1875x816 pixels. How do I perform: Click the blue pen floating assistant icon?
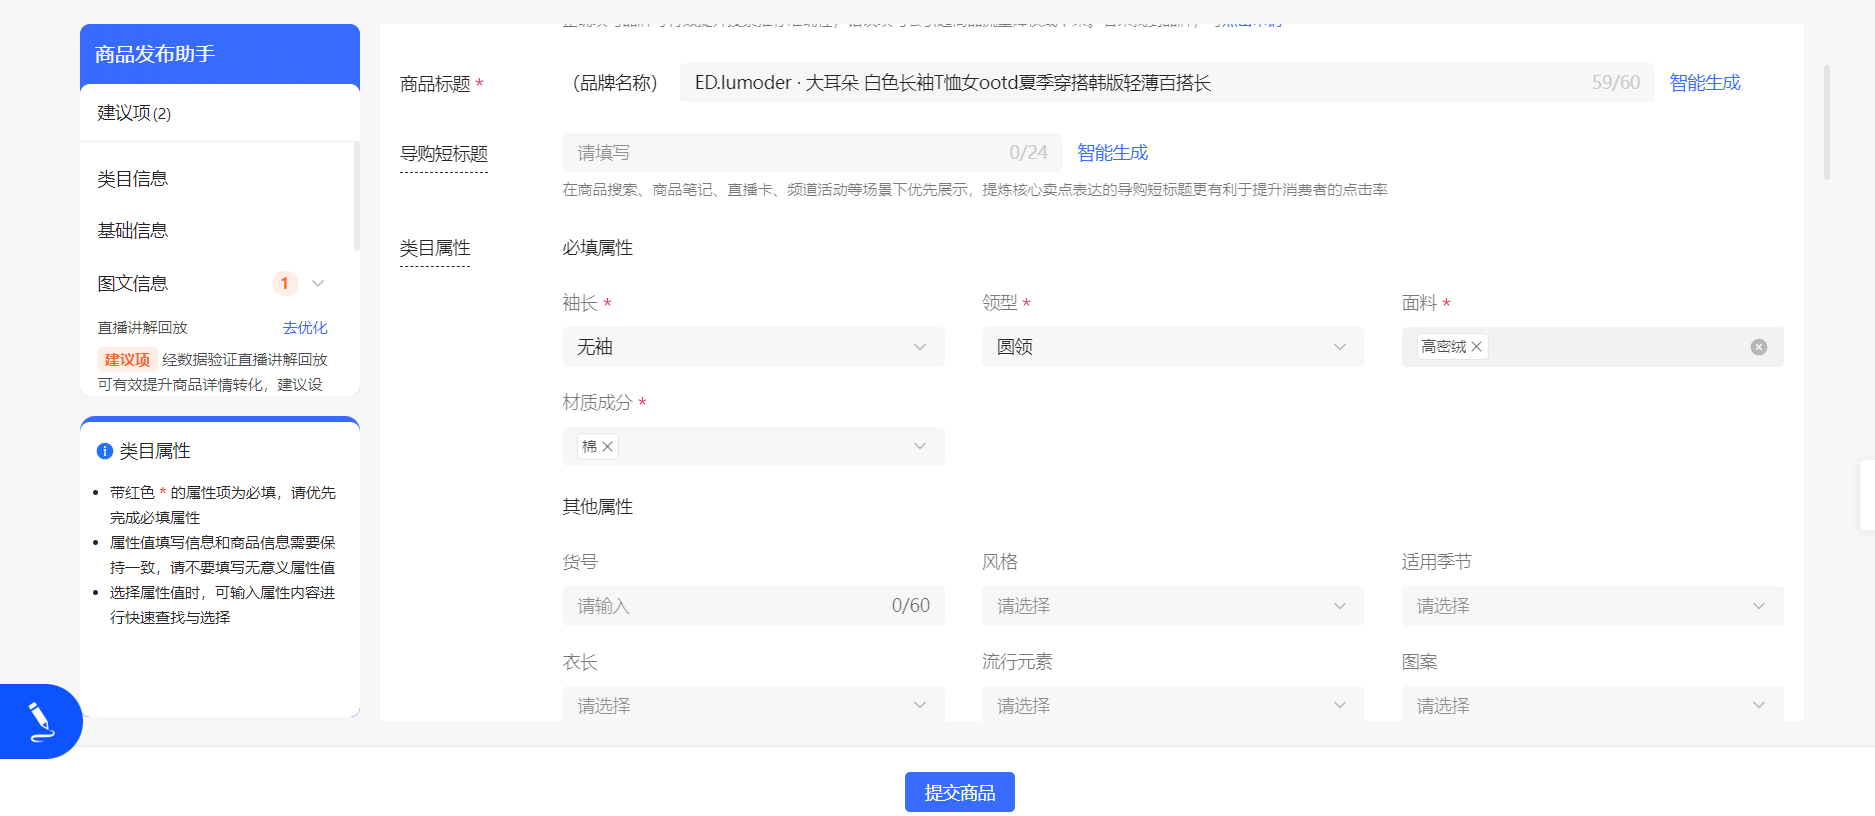(40, 721)
